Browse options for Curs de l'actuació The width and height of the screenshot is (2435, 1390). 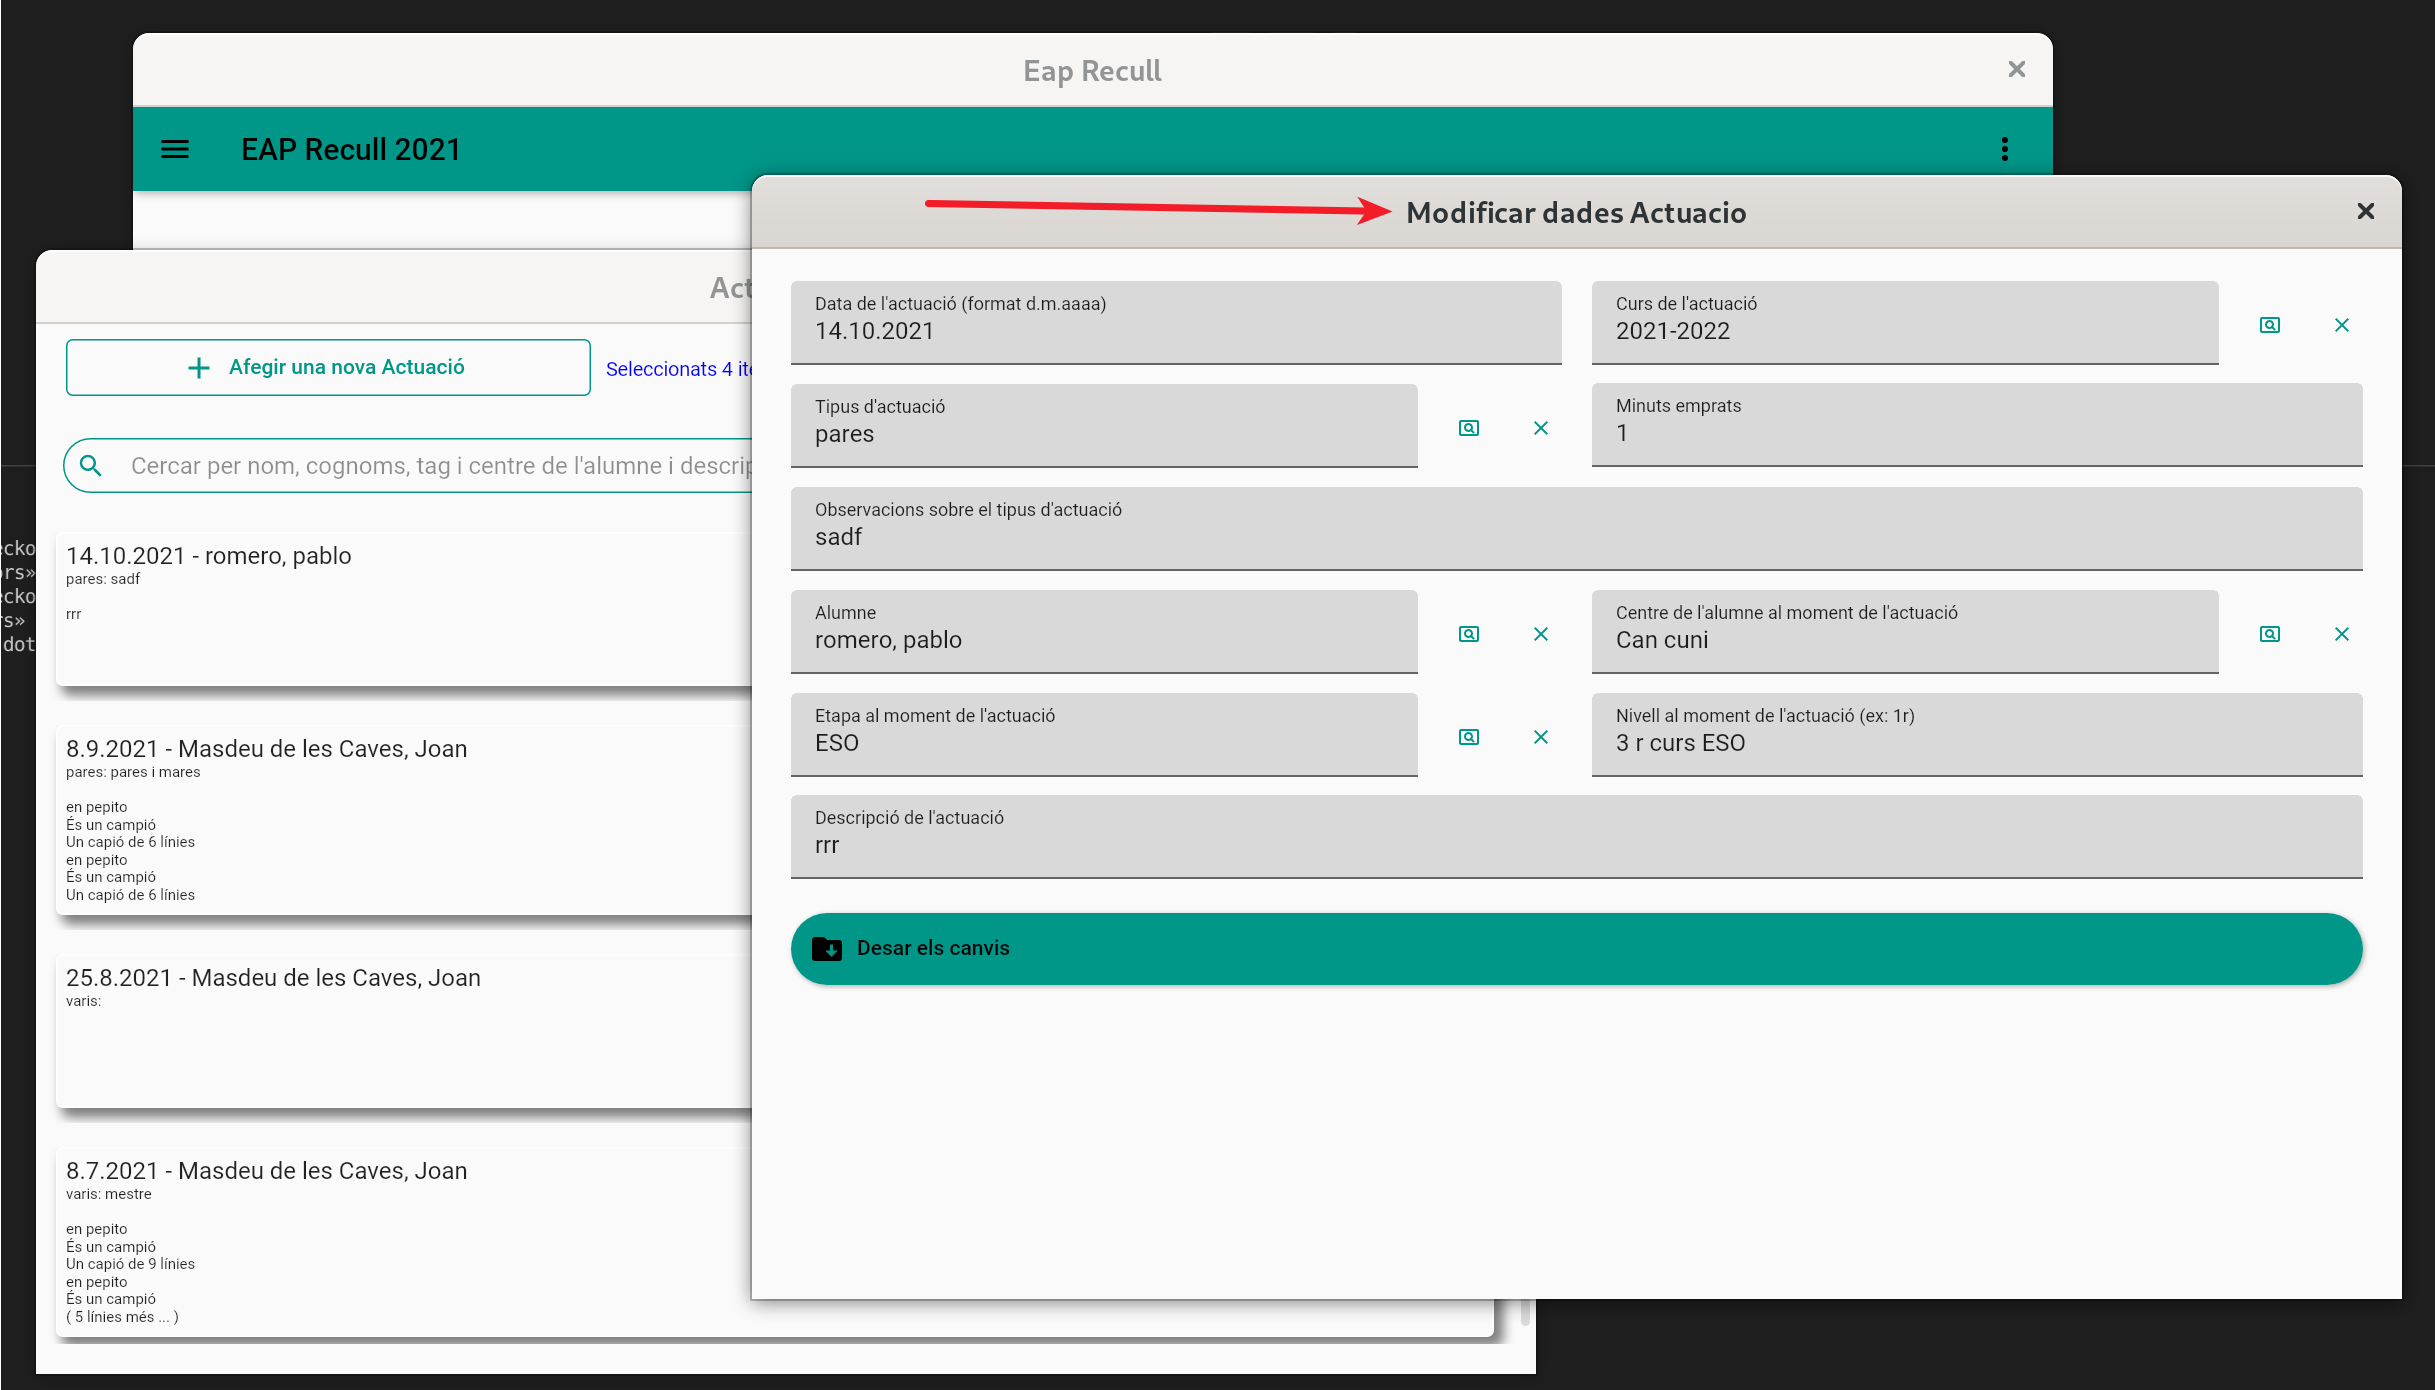(x=2269, y=325)
